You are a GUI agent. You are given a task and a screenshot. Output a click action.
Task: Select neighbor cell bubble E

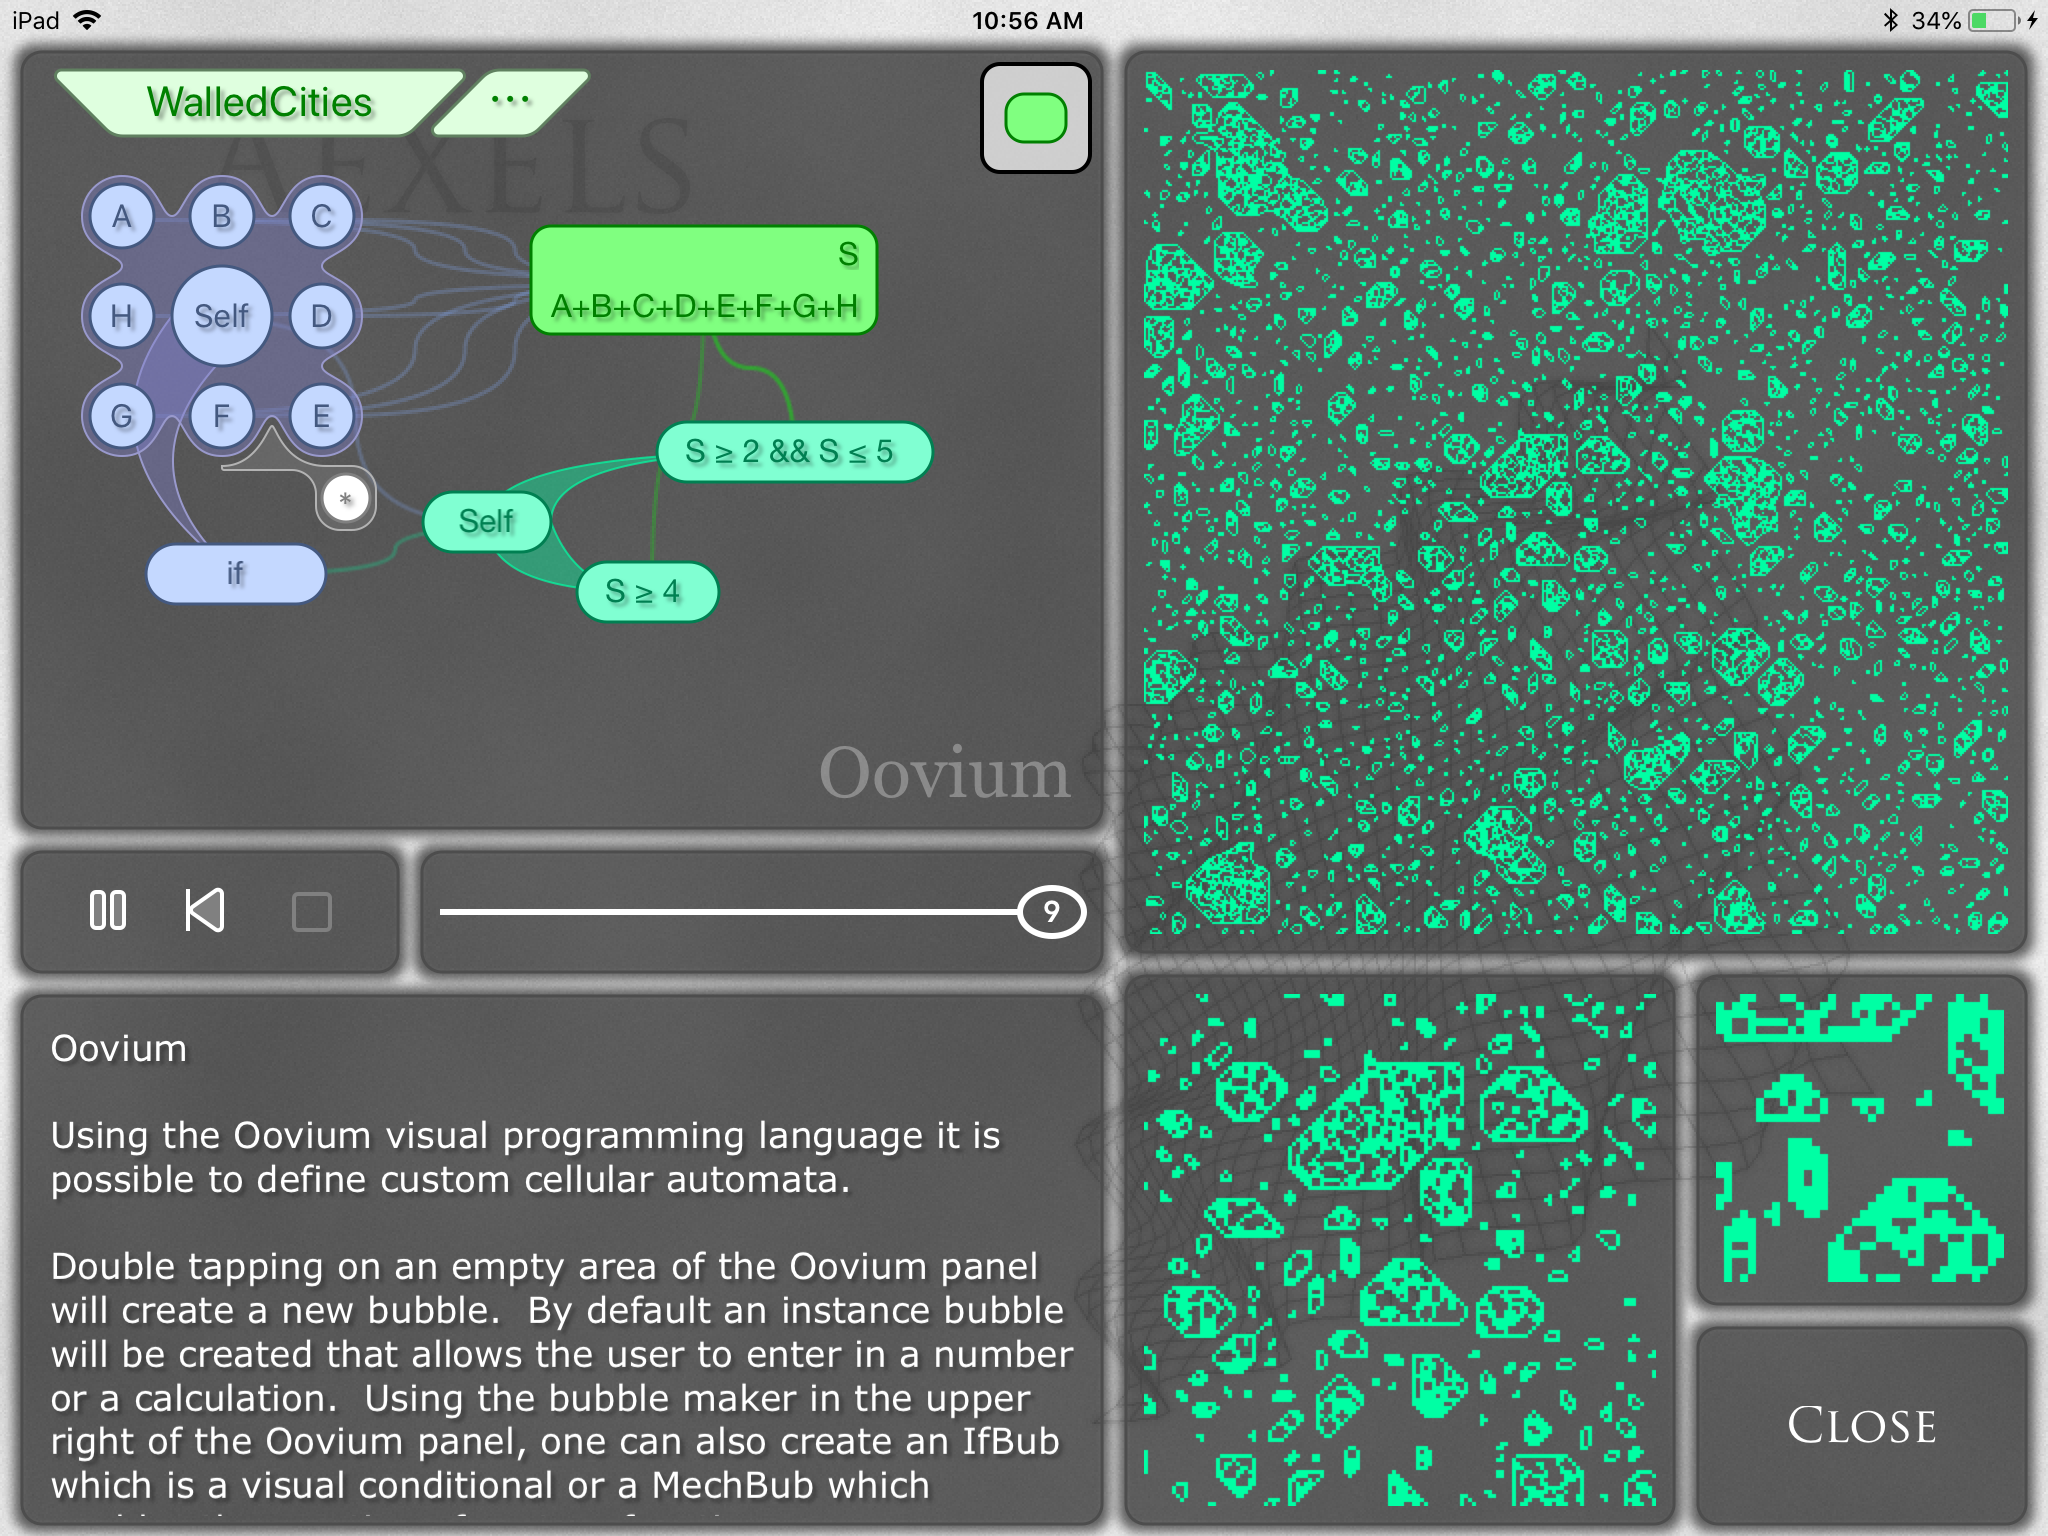point(321,416)
